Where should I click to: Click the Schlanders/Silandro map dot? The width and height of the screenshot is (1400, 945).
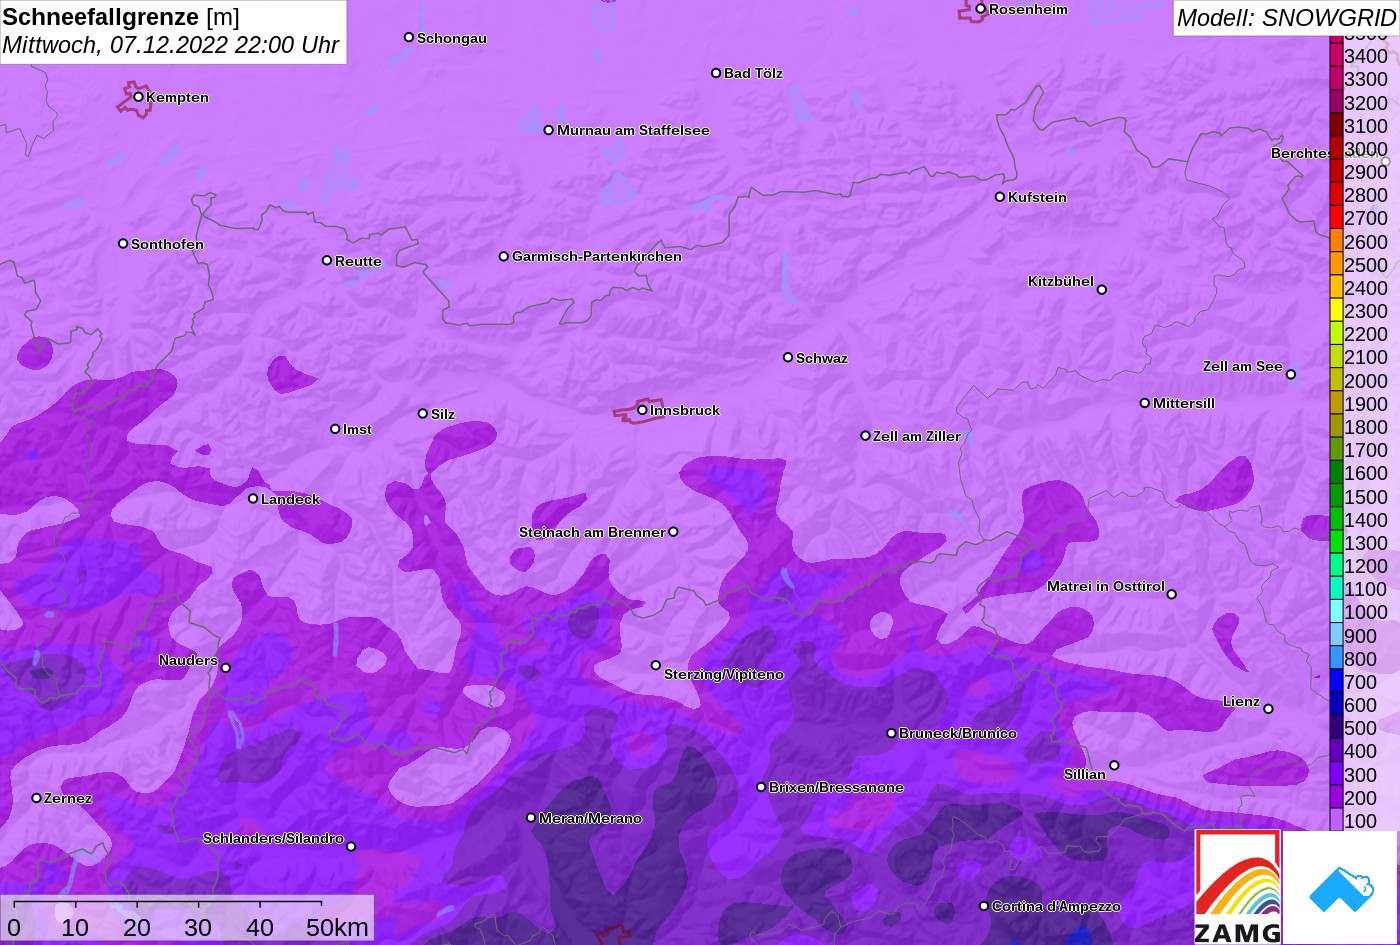351,847
